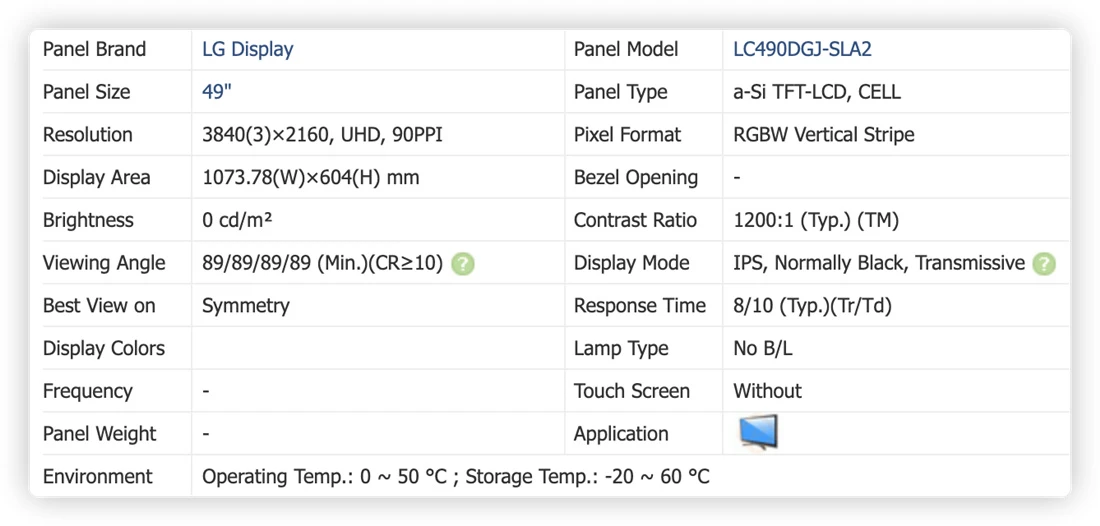Select the "Panel Type" label
1100x526 pixels.
point(621,93)
